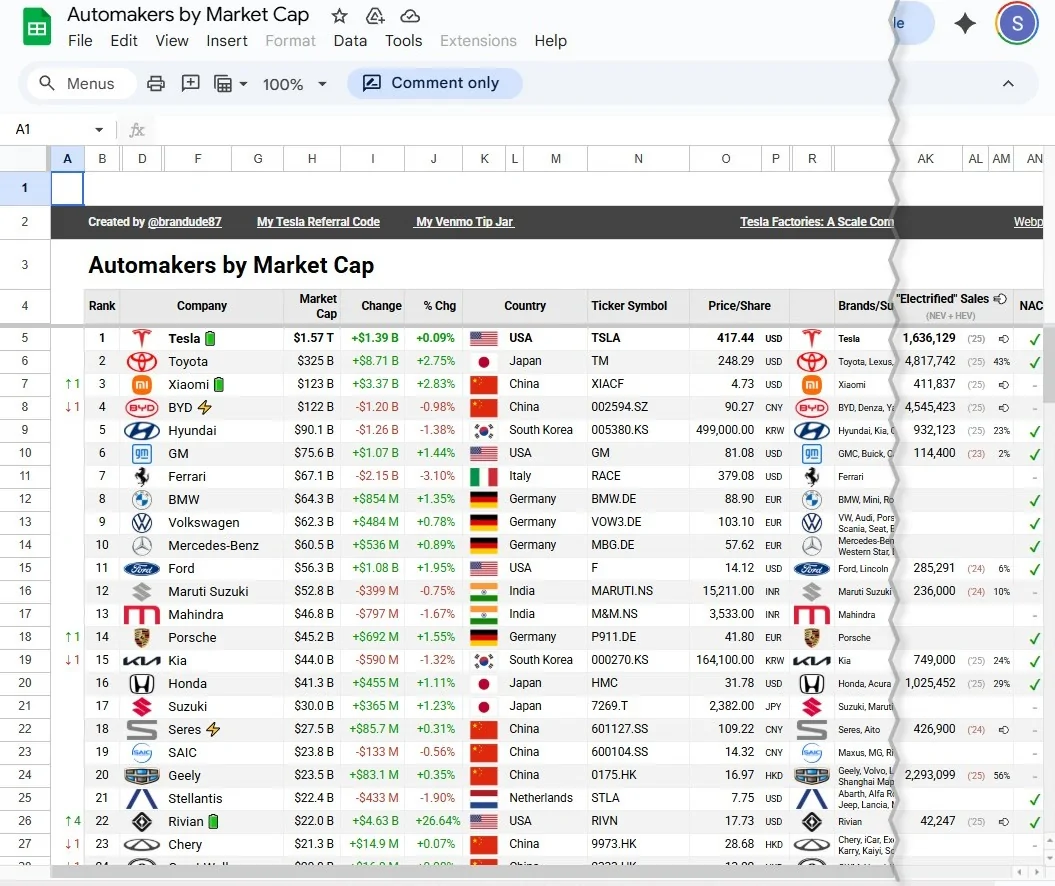Collapse the toolbar with the chevron up
Screen dimensions: 1055x886
click(1007, 83)
